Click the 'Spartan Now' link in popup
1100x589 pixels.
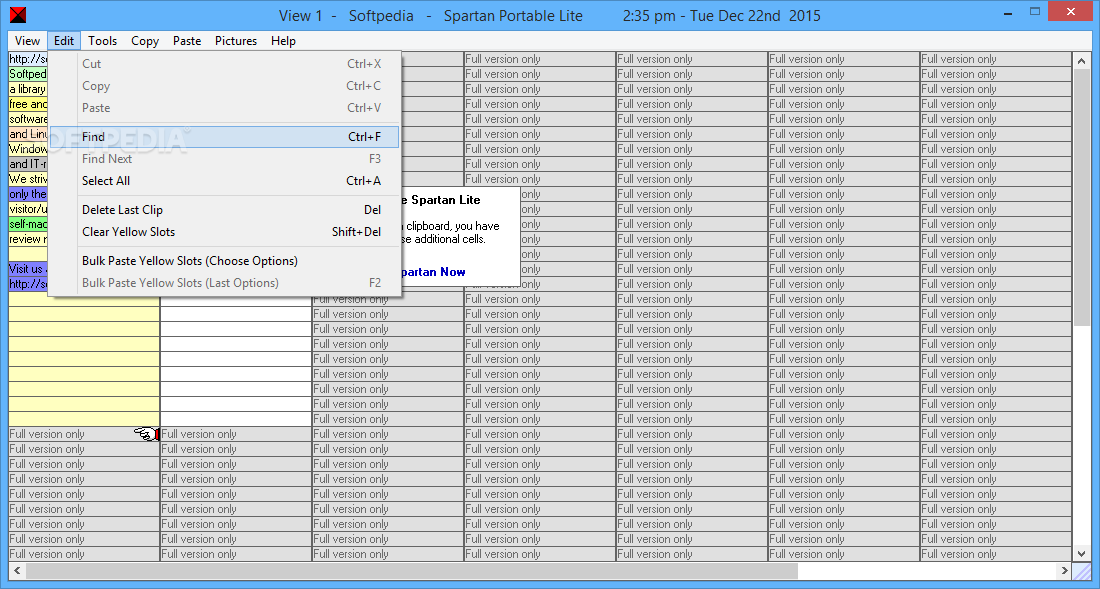tap(433, 272)
